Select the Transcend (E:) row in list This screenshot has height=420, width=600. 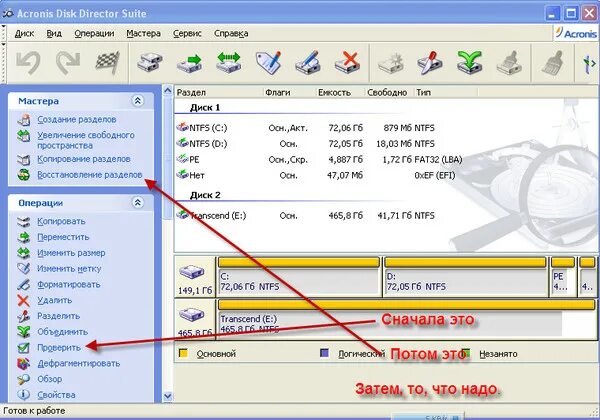coord(320,216)
